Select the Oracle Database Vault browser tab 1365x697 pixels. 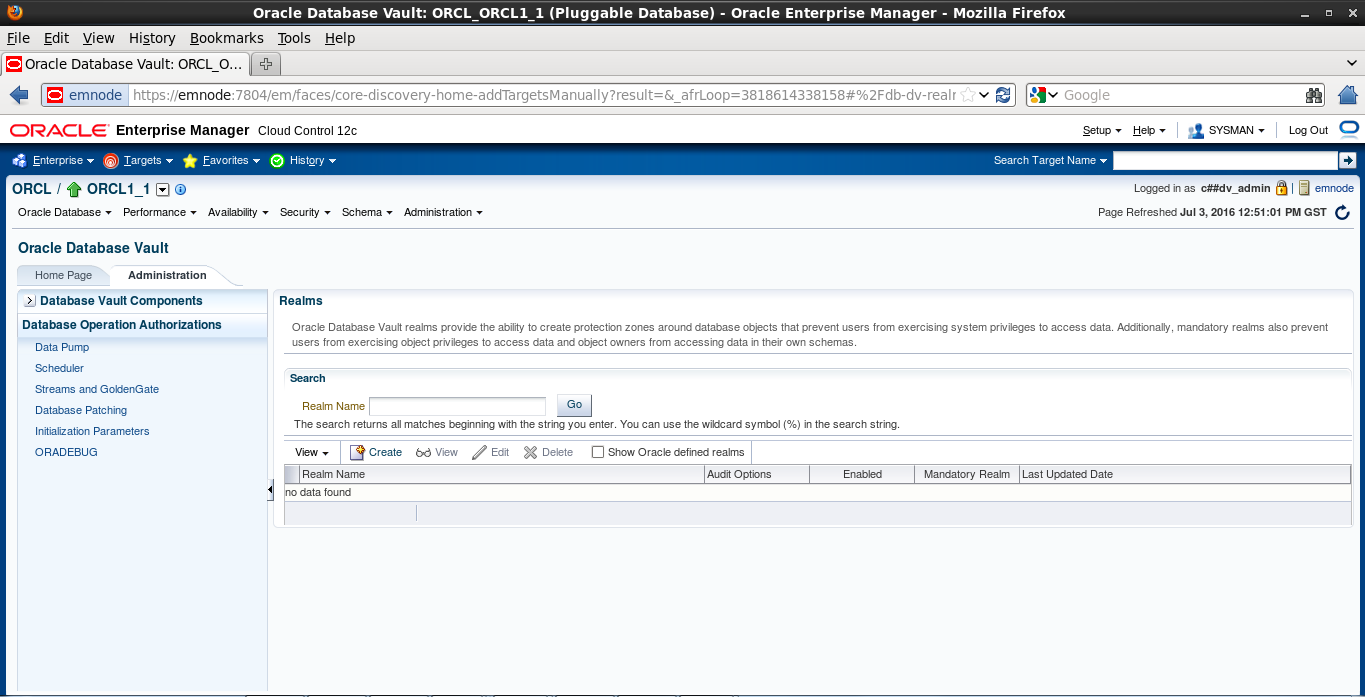pyautogui.click(x=124, y=64)
